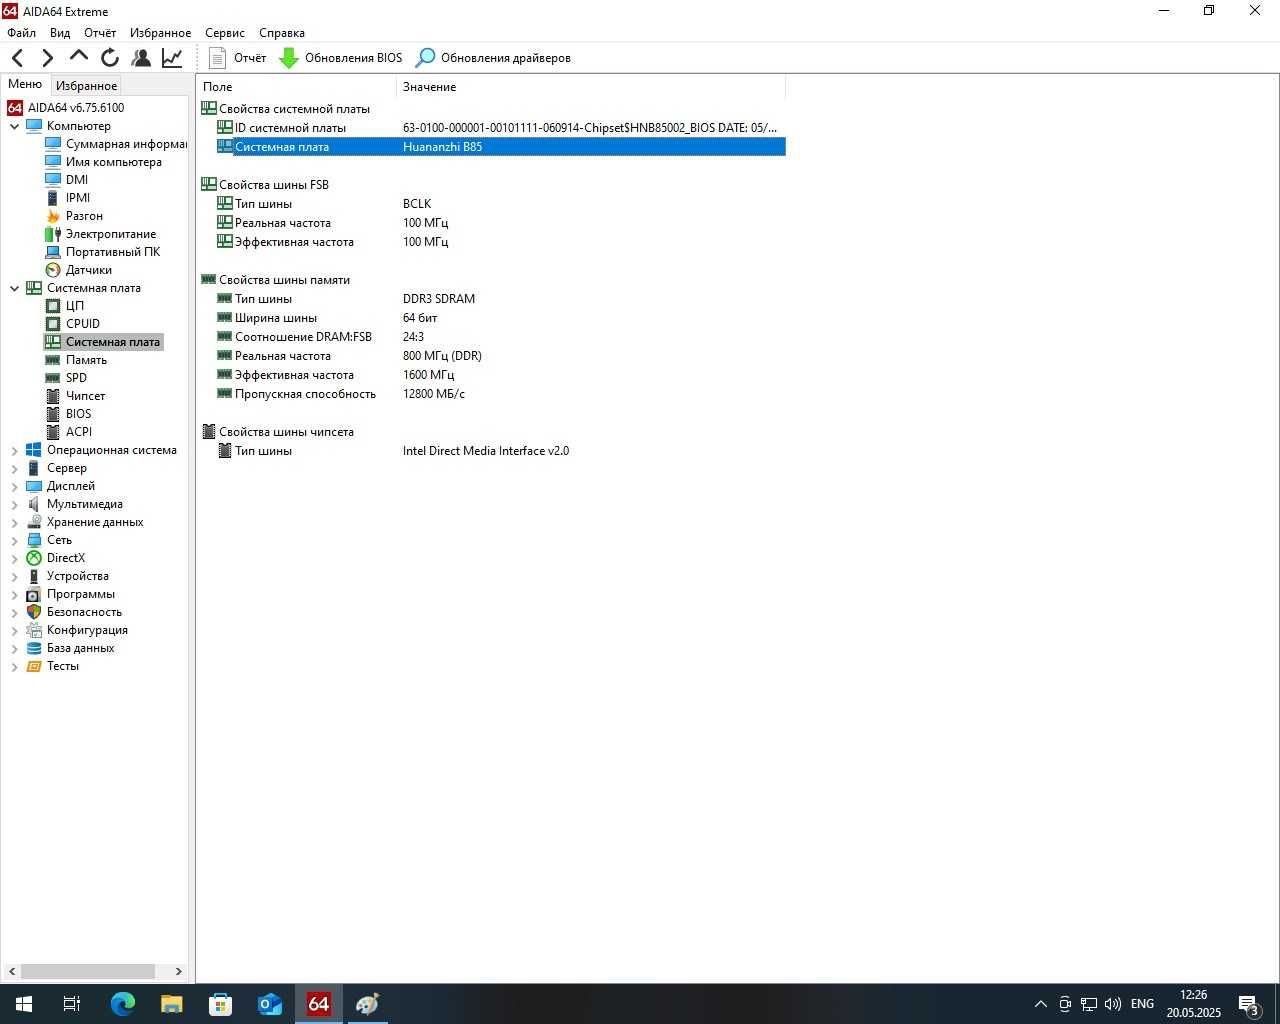Open the Файл menu
1280x1024 pixels.
(x=21, y=33)
